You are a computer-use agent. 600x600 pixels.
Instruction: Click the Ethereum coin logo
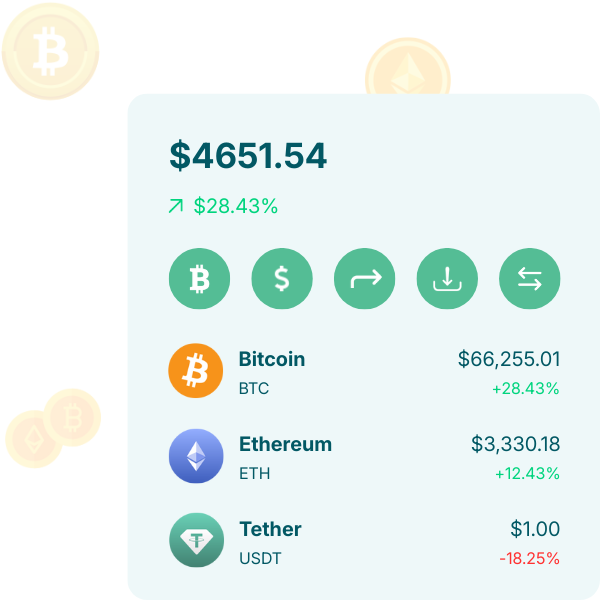pyautogui.click(x=196, y=456)
